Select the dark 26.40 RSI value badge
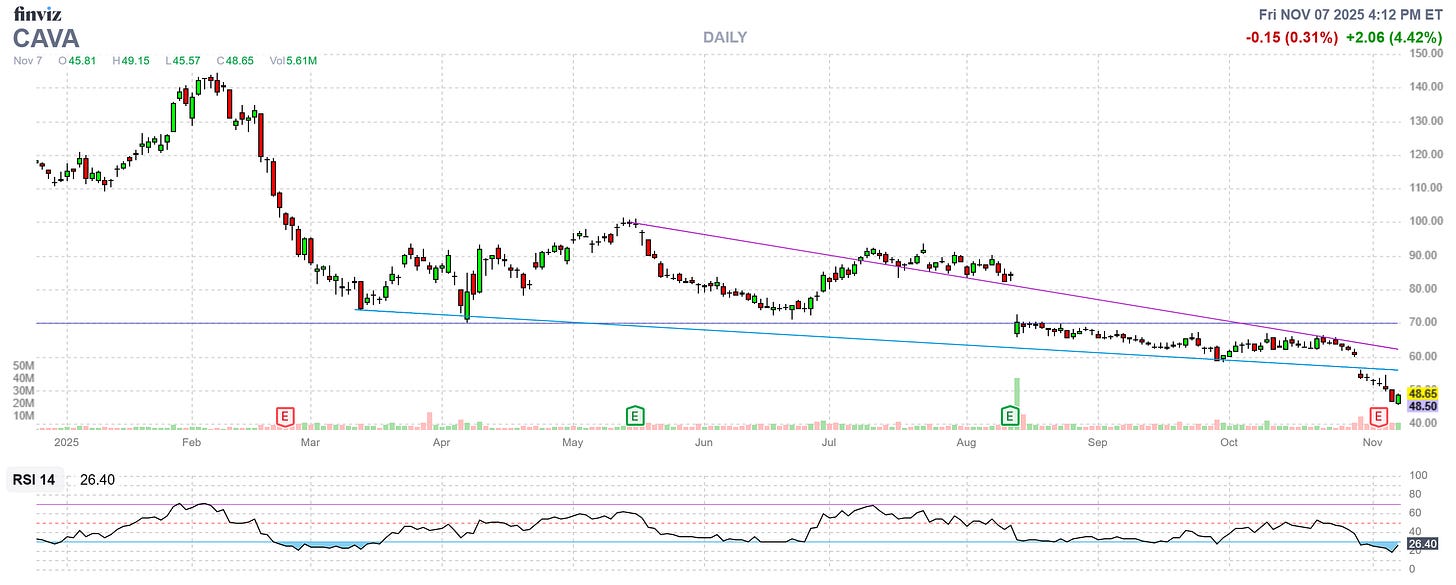This screenshot has width=1456, height=585. (x=1420, y=543)
